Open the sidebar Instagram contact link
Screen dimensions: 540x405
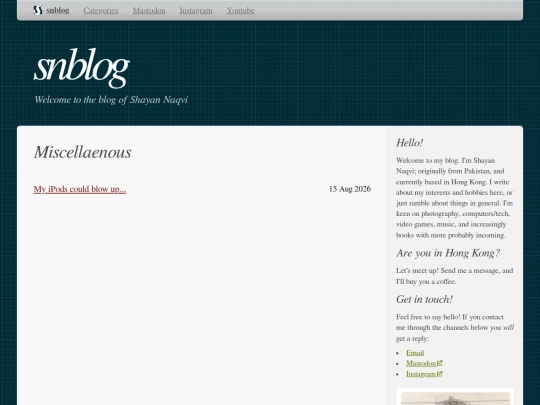coord(421,374)
